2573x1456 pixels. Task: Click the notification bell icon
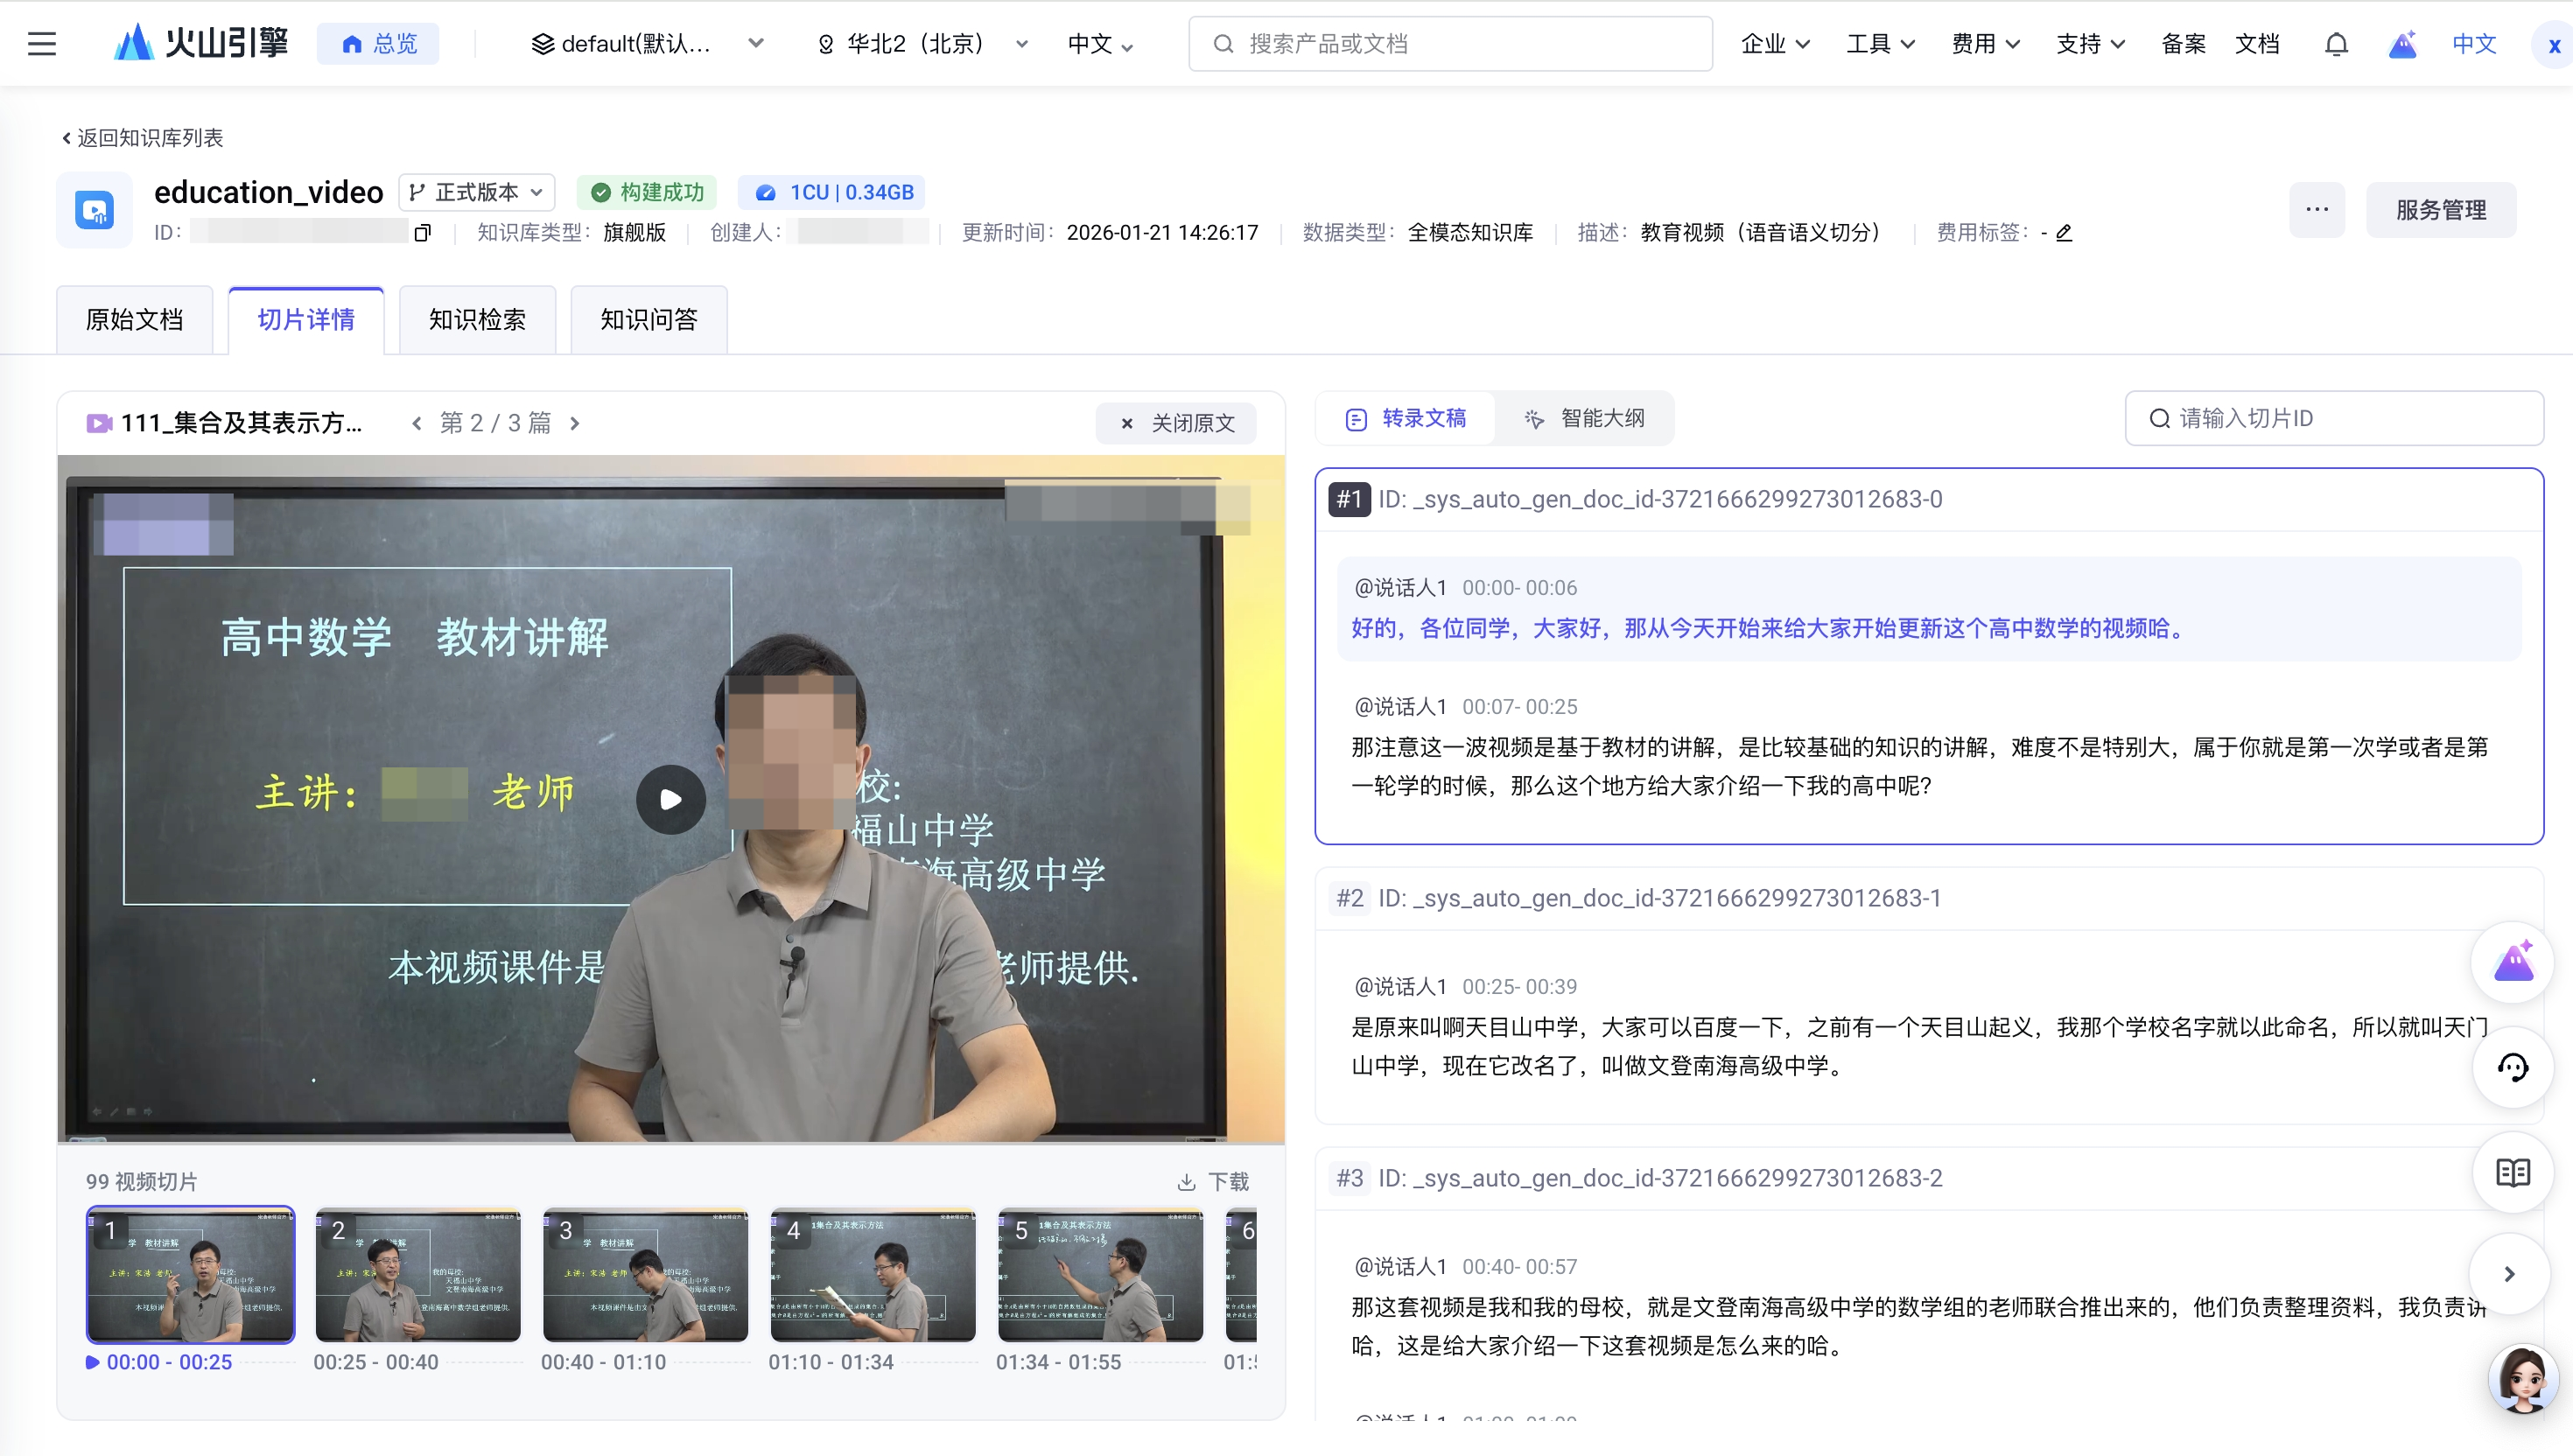(x=2336, y=44)
